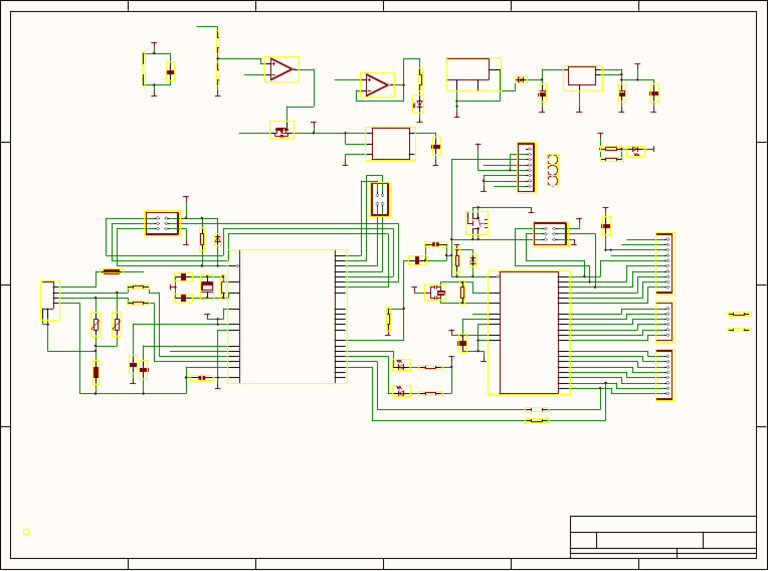Click the three stacked circles symbol
768x571 pixels.
point(552,170)
